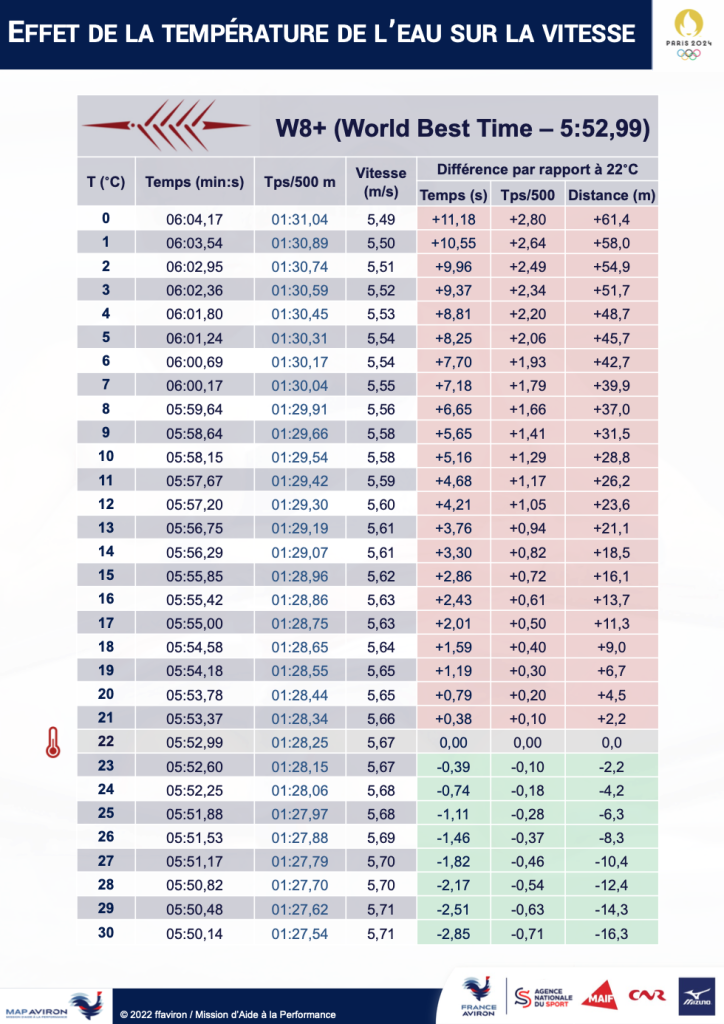Click the 22 °C temperature row label
Image resolution: width=724 pixels, height=1024 pixels.
click(106, 742)
